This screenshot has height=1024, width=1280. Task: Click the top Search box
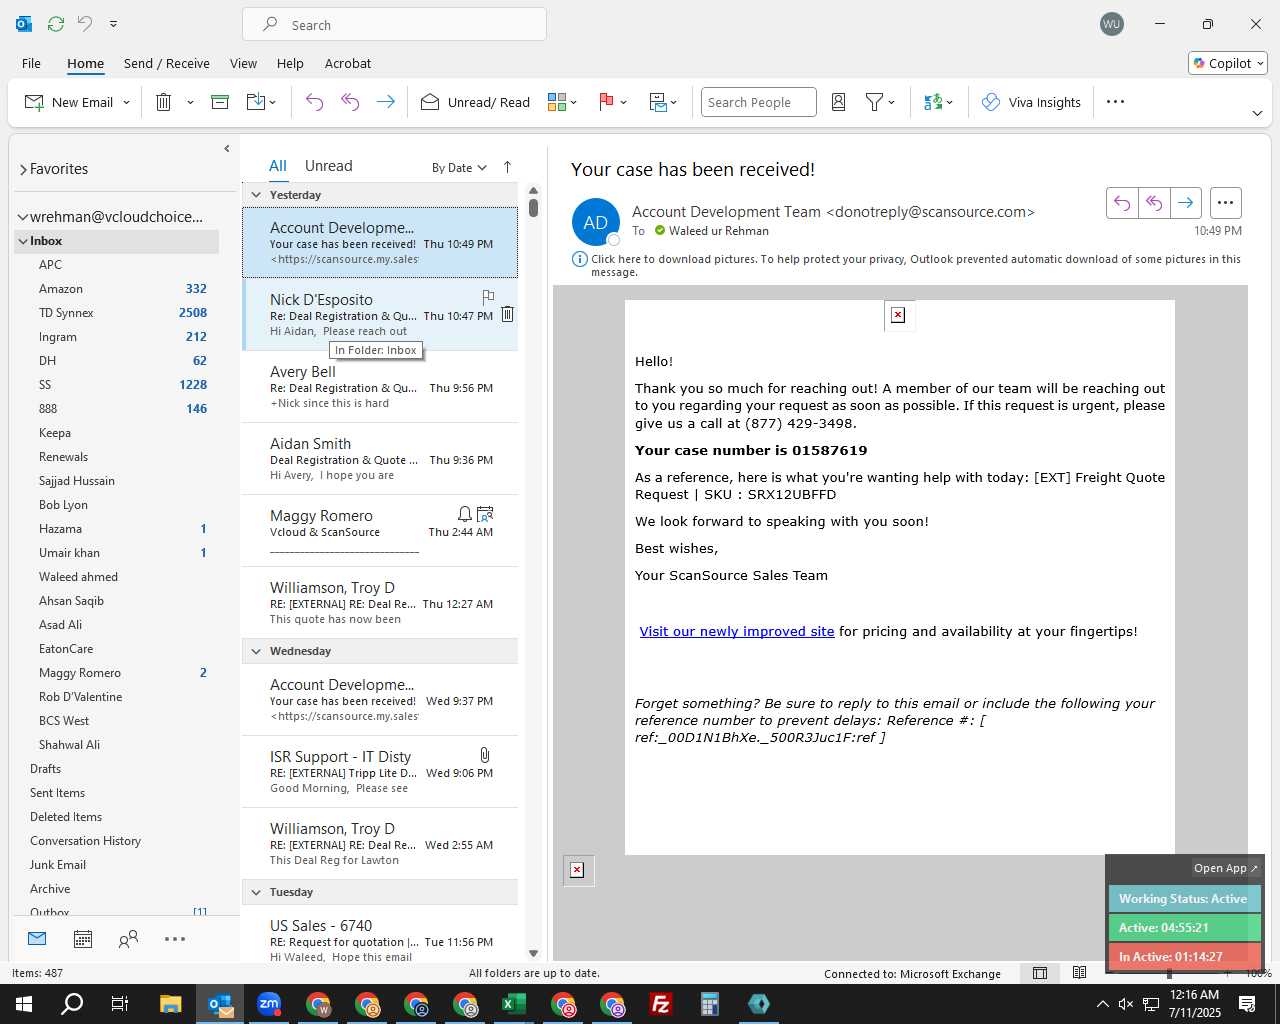394,24
